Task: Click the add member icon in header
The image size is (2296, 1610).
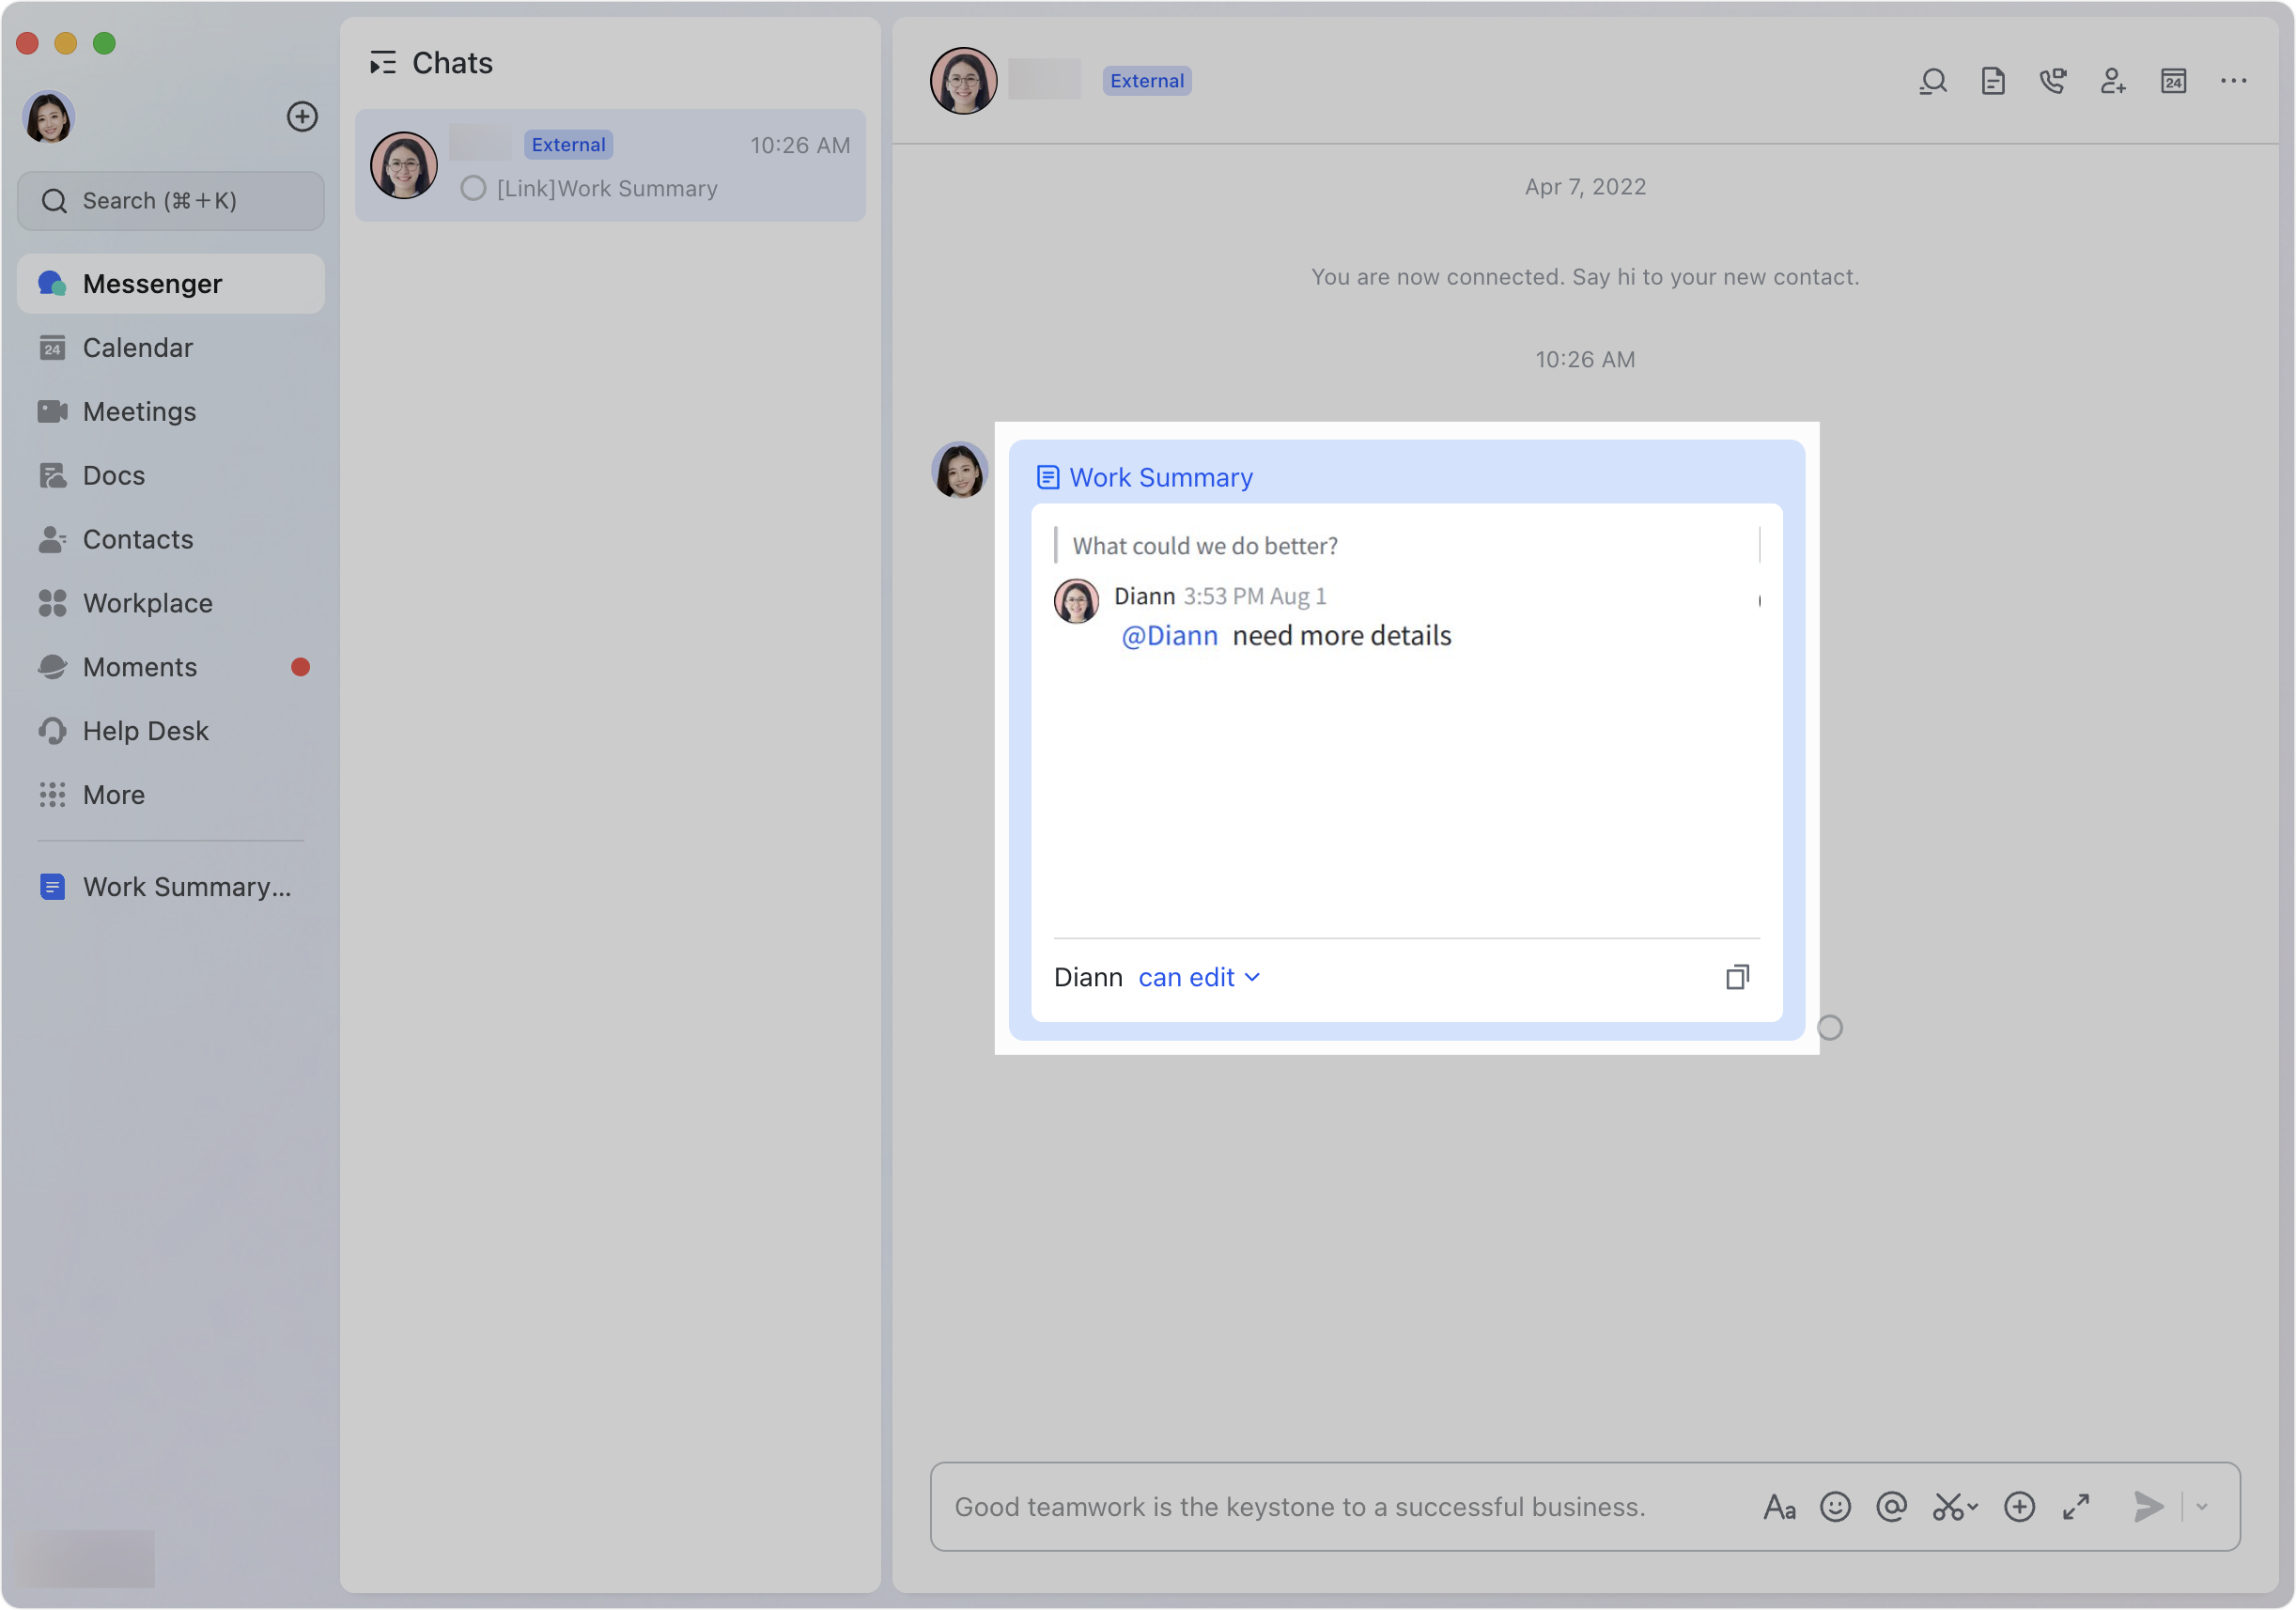Action: pos(2113,81)
